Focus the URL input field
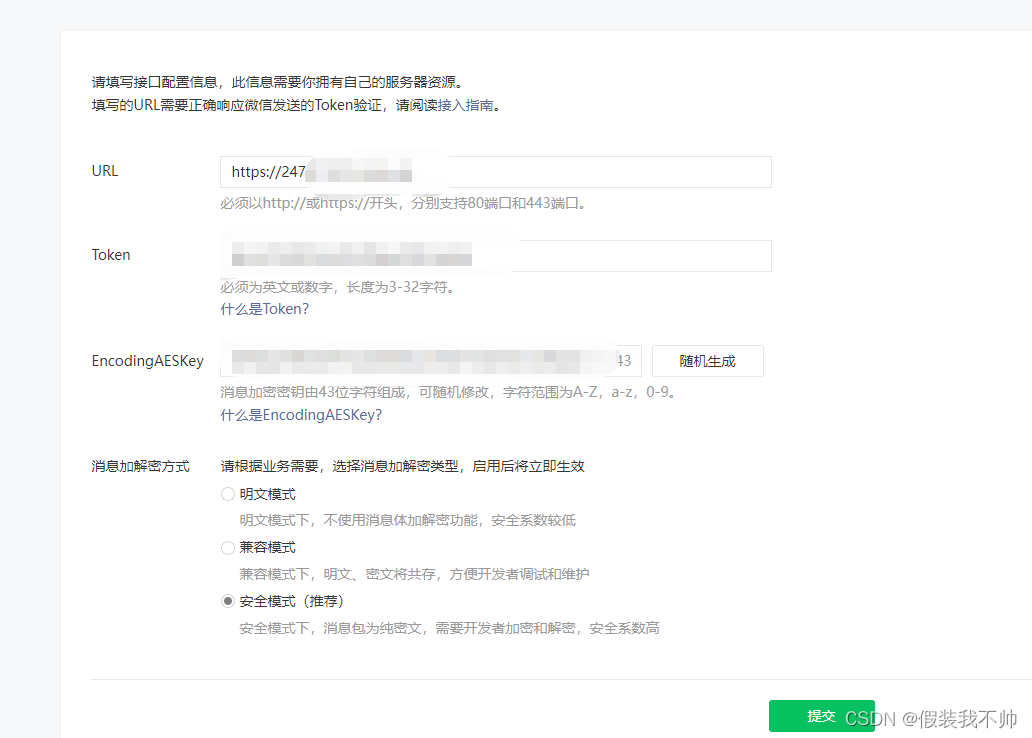The image size is (1032, 738). [496, 172]
